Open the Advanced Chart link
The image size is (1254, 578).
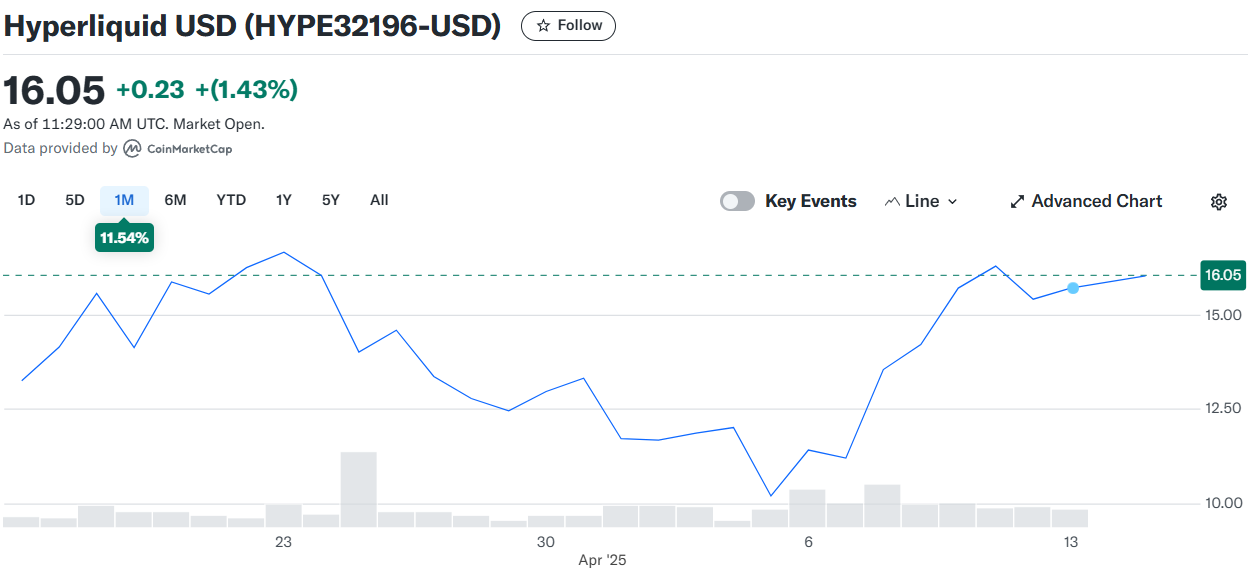coord(1086,201)
